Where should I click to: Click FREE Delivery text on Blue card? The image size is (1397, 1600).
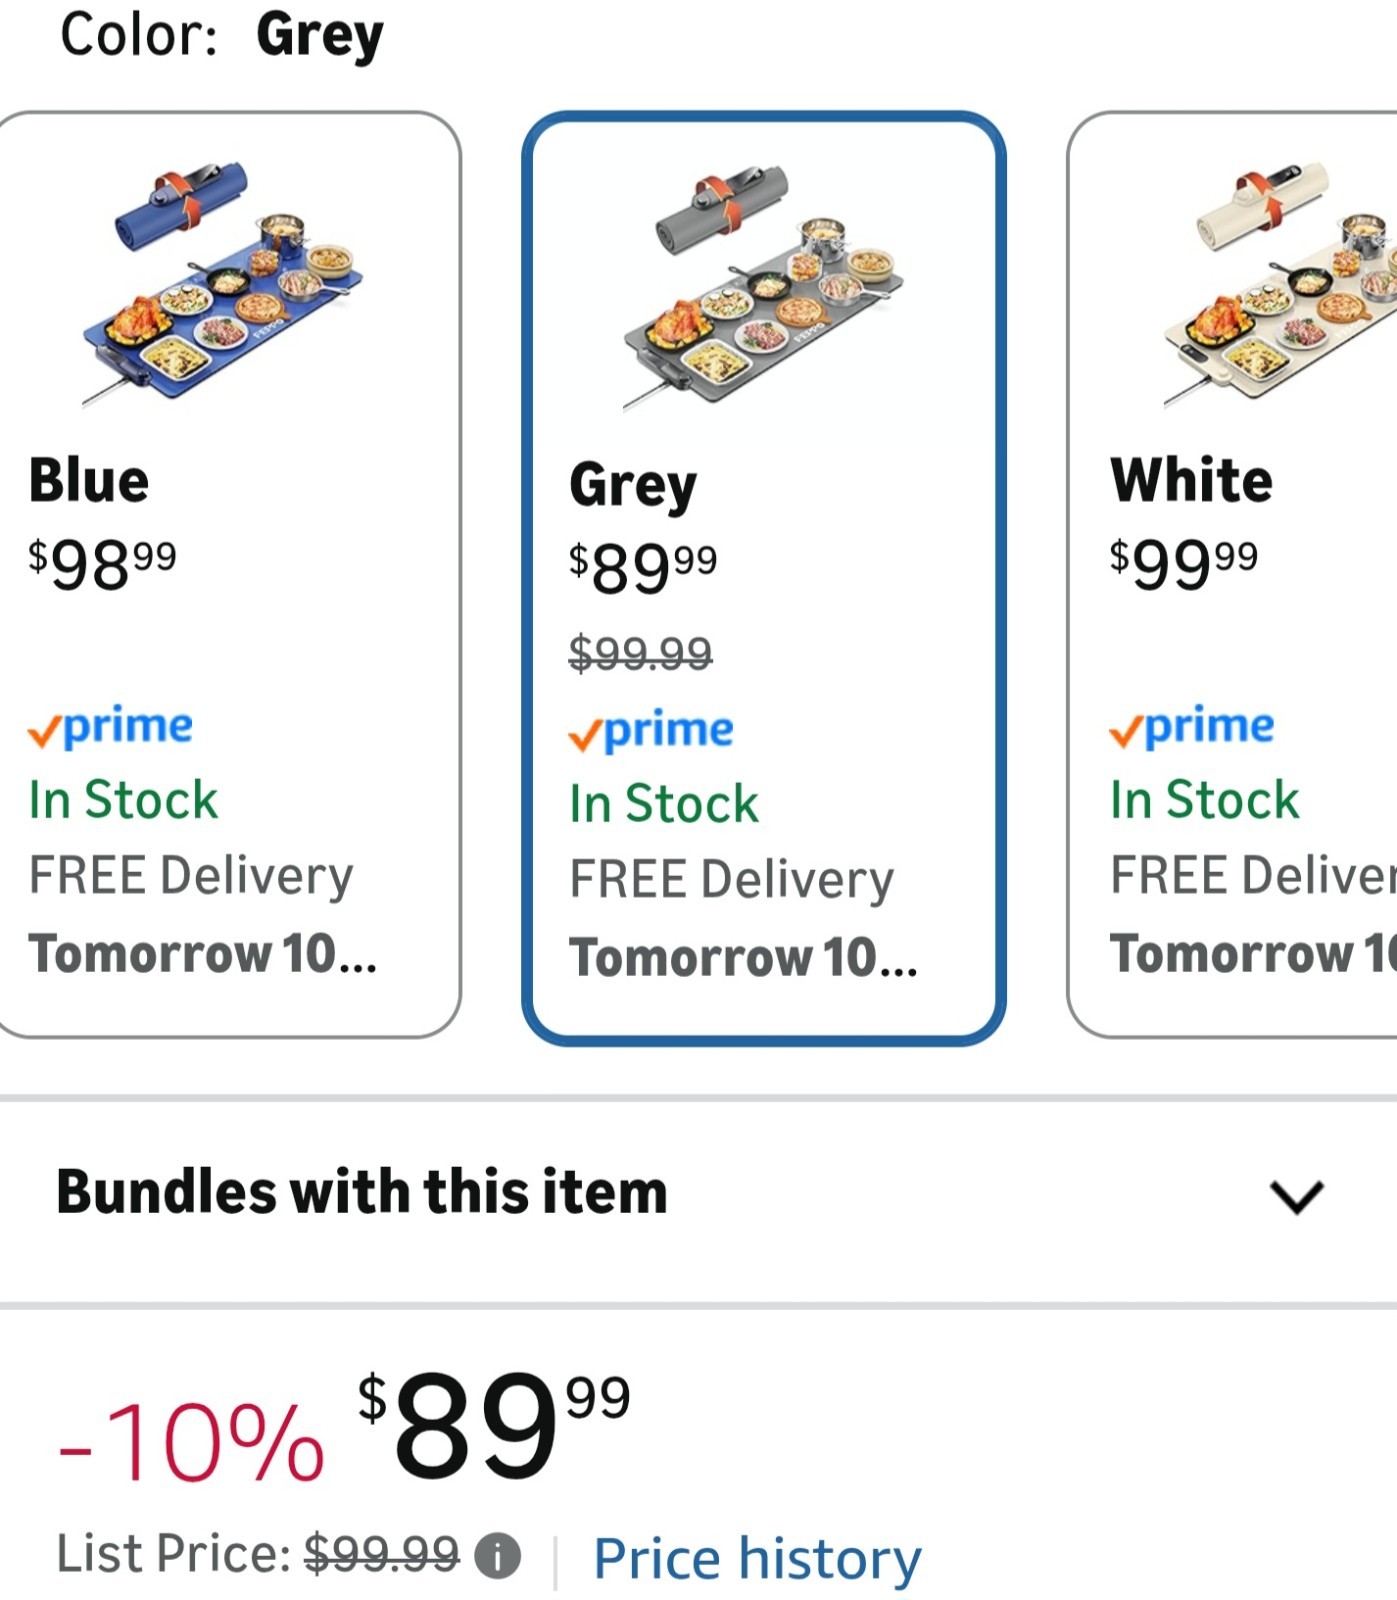[191, 876]
